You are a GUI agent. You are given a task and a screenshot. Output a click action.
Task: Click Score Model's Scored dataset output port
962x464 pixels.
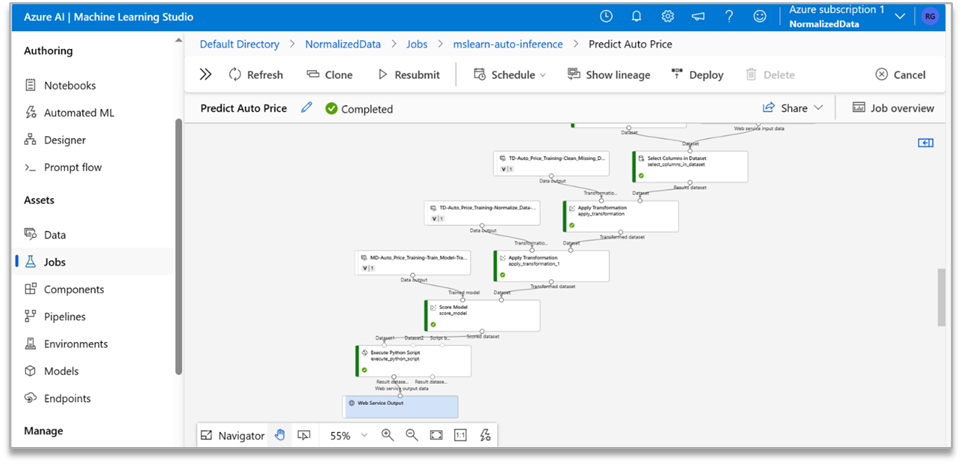pyautogui.click(x=482, y=331)
